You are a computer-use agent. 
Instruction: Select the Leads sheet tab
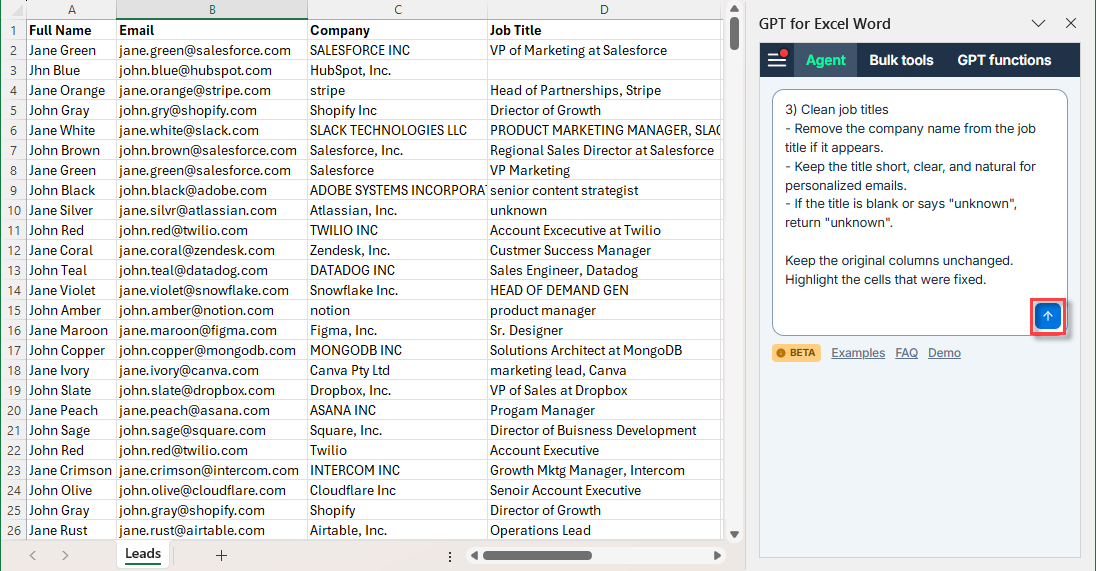click(x=143, y=554)
